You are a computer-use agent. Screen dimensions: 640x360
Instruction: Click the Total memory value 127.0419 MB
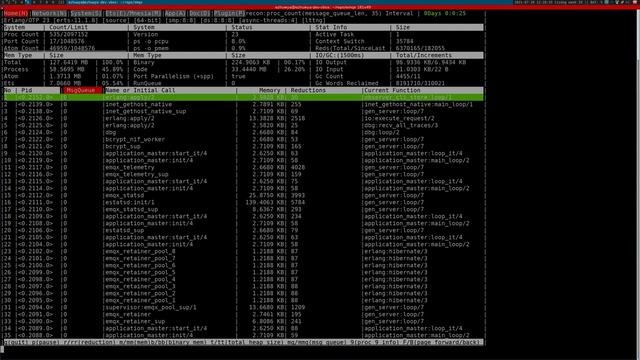point(69,62)
